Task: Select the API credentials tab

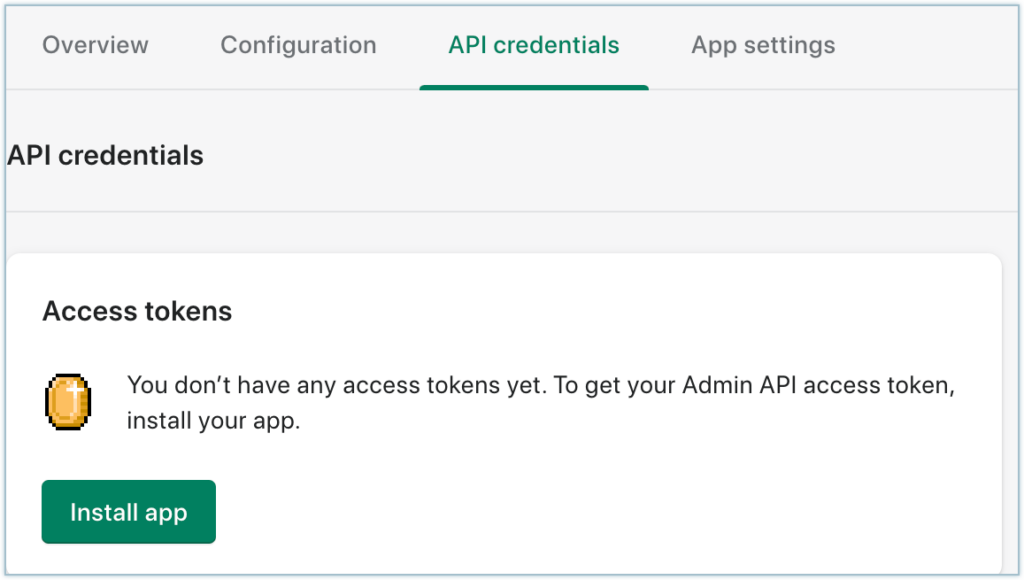Action: (x=533, y=45)
